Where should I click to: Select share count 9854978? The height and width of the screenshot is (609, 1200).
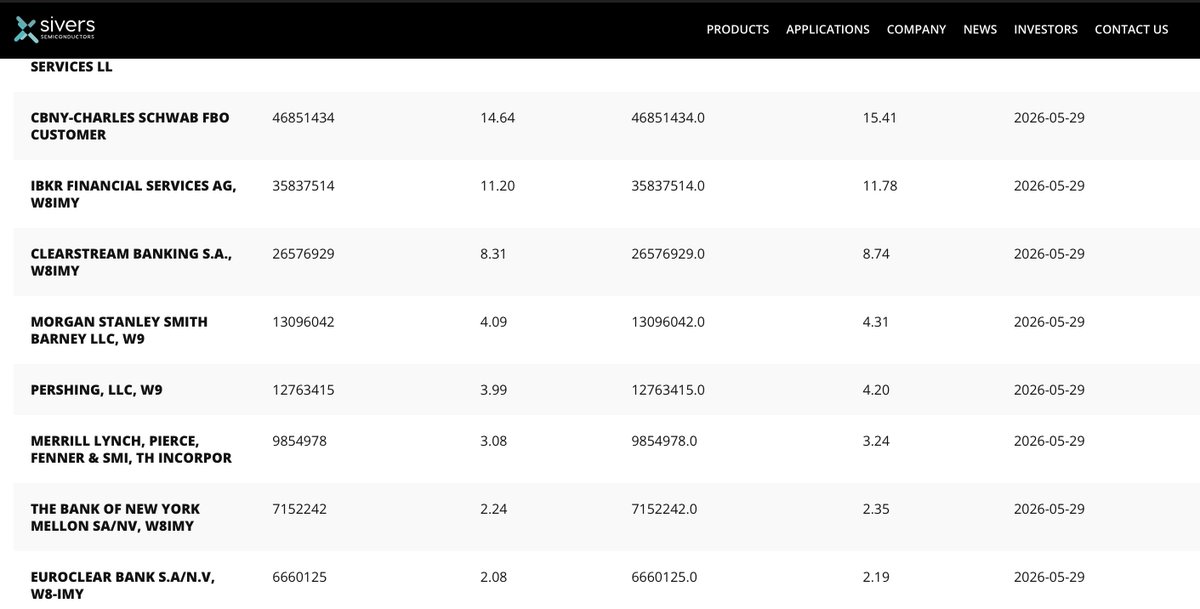tap(299, 441)
